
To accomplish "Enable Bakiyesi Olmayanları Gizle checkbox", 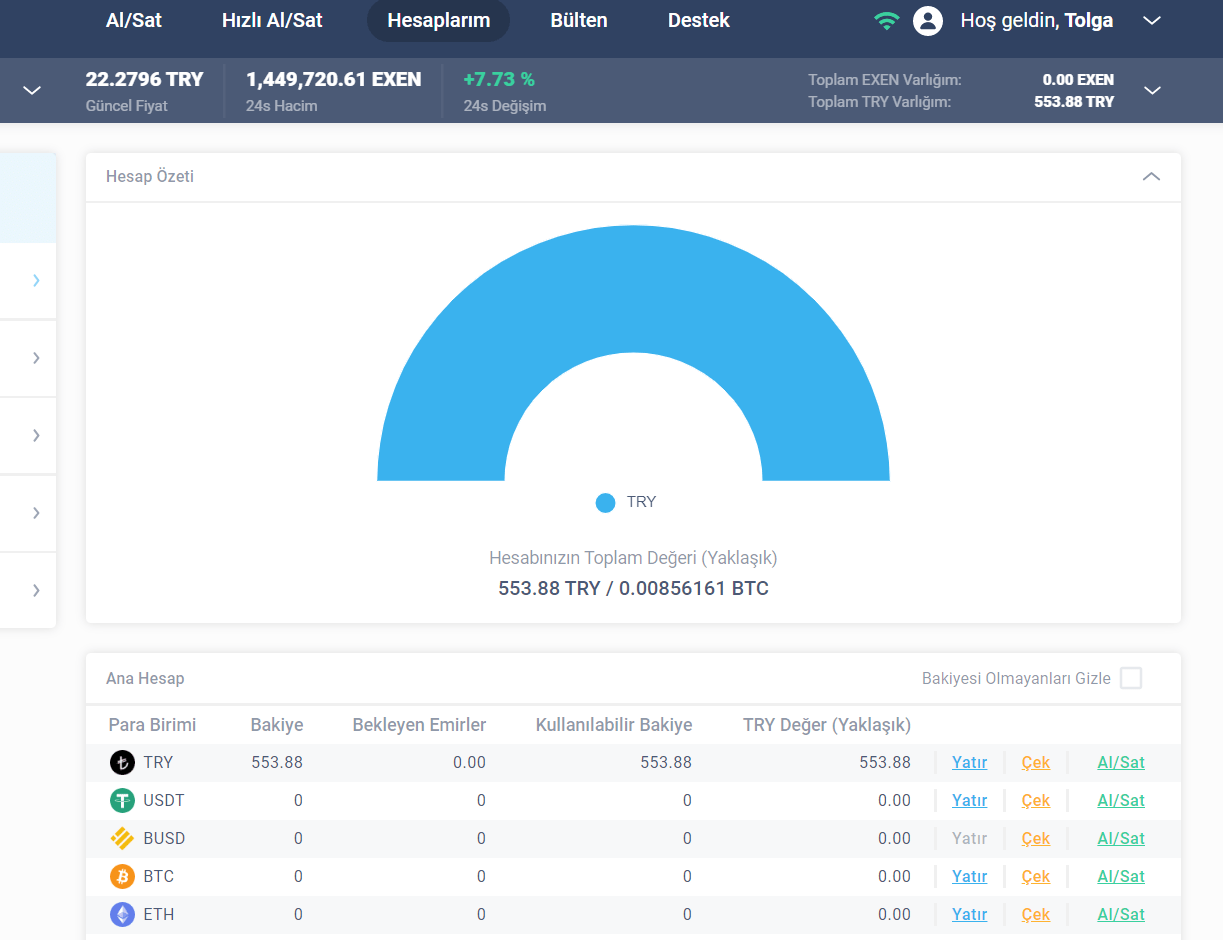I will click(x=1131, y=679).
